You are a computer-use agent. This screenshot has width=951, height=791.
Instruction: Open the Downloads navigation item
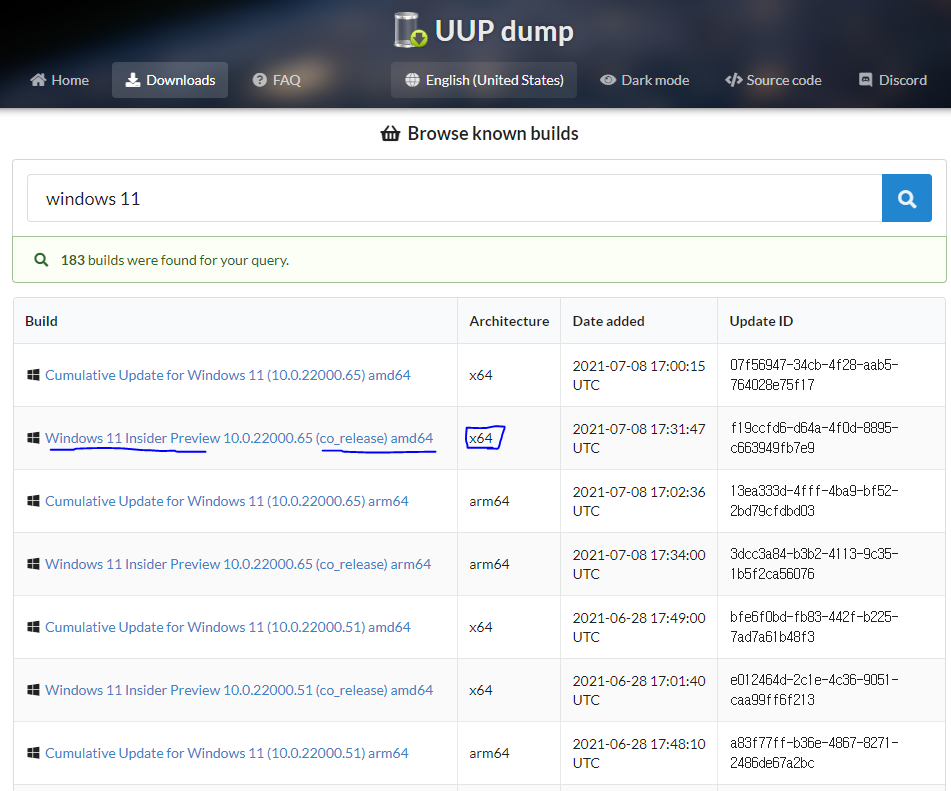(x=170, y=80)
